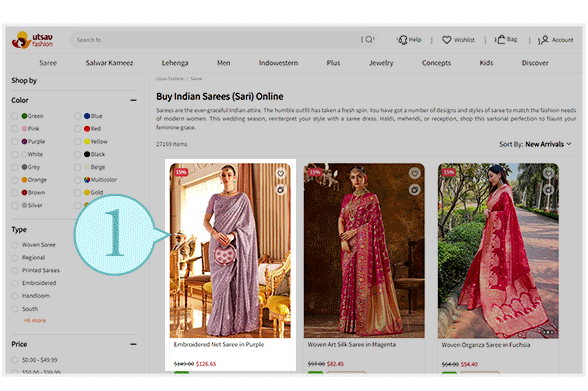
Task: Show +6 more saree types
Action: (x=35, y=321)
